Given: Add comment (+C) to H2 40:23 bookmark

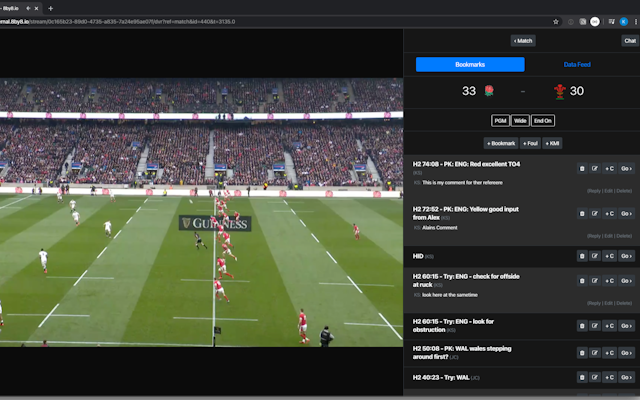Looking at the screenshot, I should [x=609, y=378].
